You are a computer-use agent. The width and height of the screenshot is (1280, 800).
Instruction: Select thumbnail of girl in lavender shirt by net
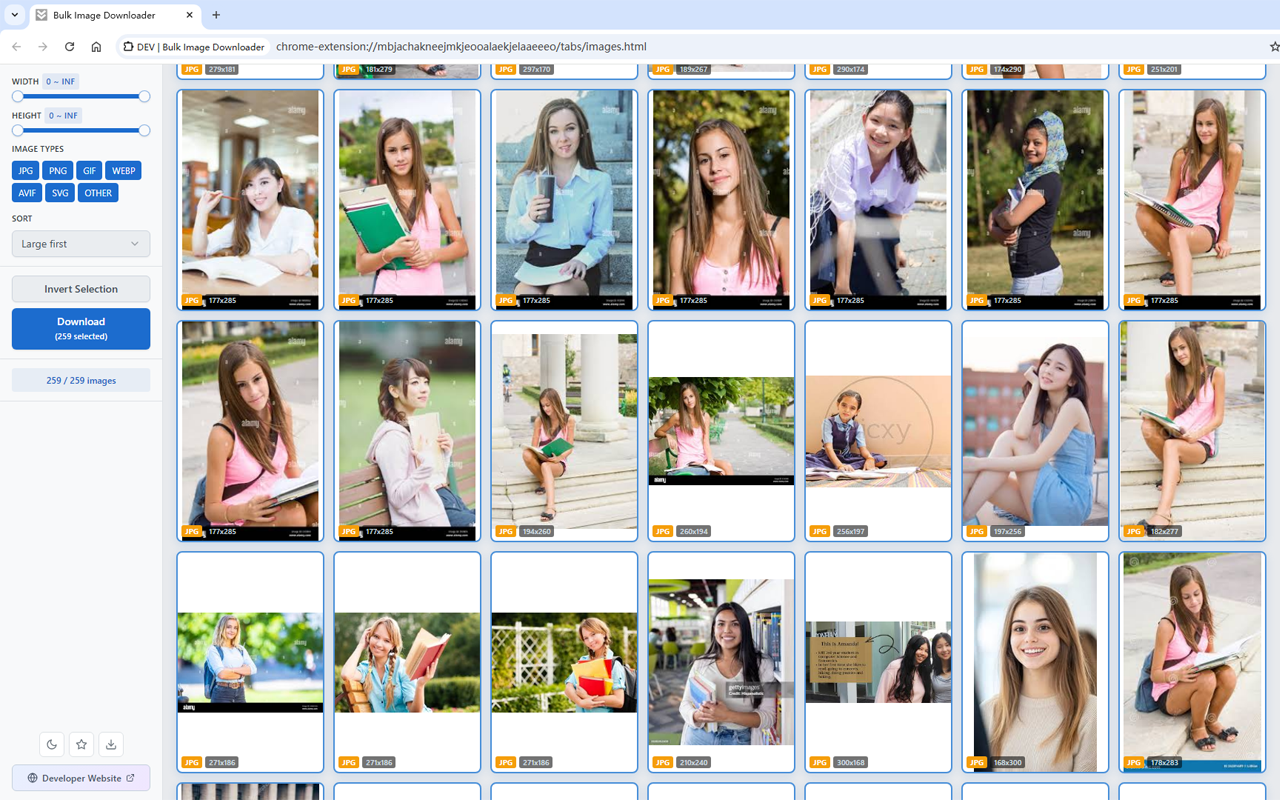click(x=878, y=200)
